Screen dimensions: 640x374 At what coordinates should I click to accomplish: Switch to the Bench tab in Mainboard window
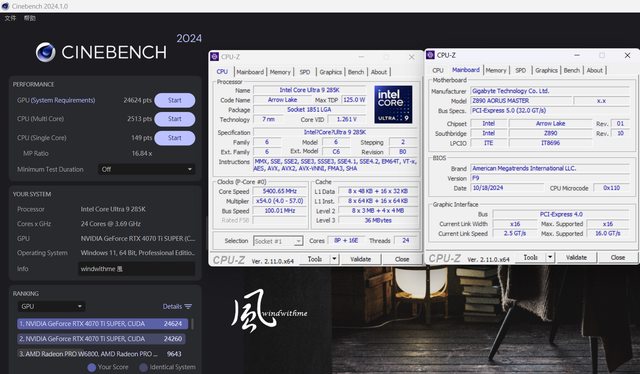tap(572, 70)
